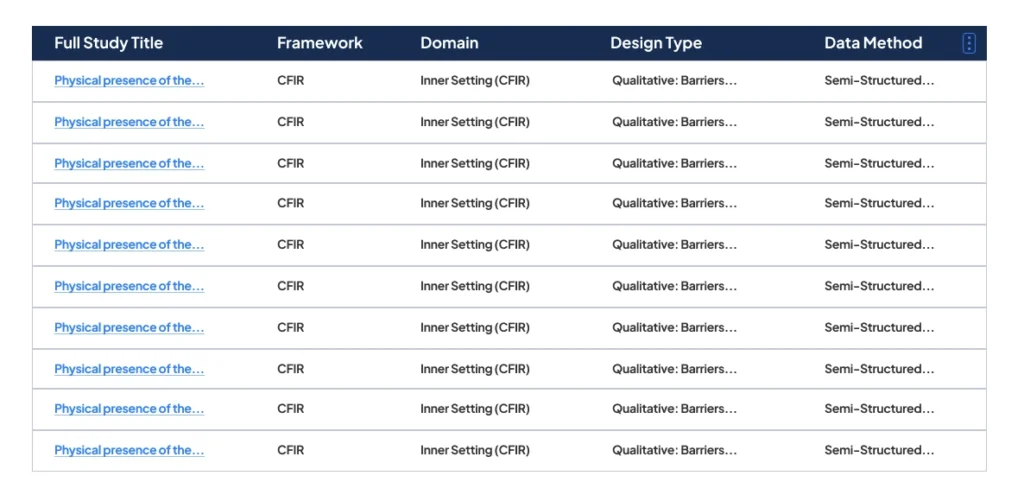Screen dimensions: 1024x501
Task: Open the eighth row's study title link
Action: (x=129, y=369)
